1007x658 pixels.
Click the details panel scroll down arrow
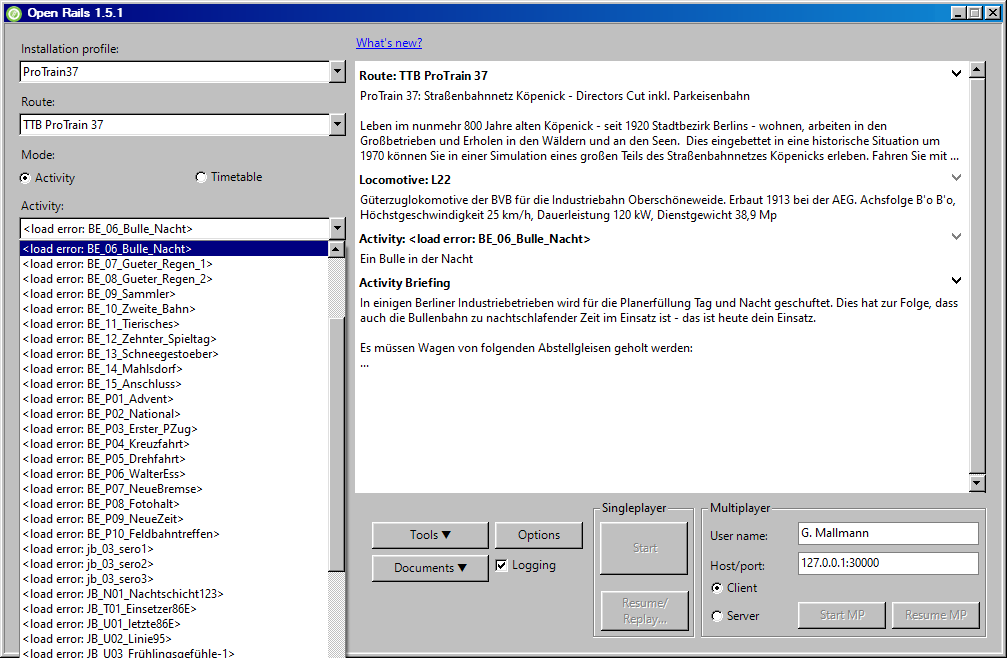click(x=977, y=484)
